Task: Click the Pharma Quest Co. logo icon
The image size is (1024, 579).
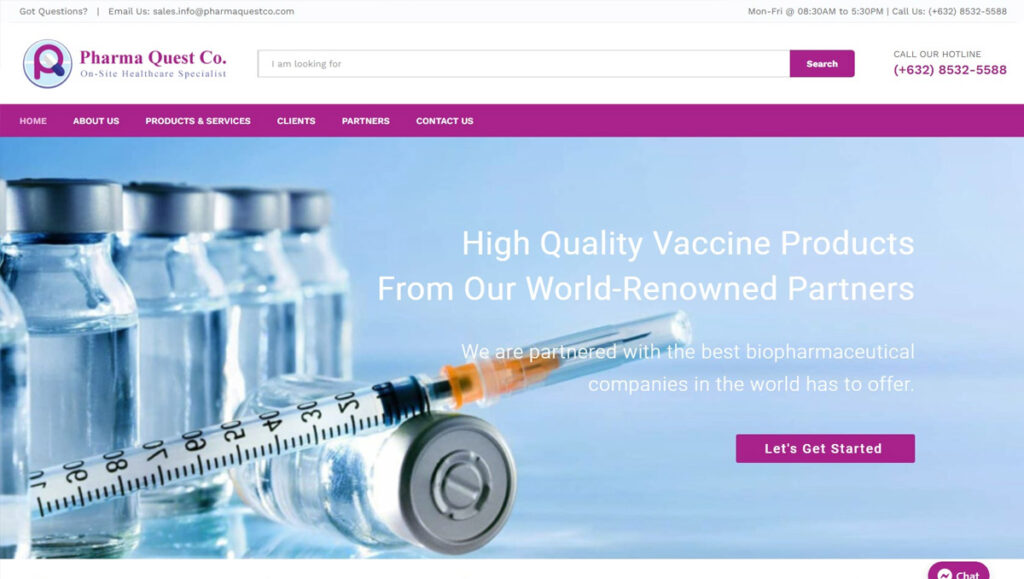Action: point(48,63)
